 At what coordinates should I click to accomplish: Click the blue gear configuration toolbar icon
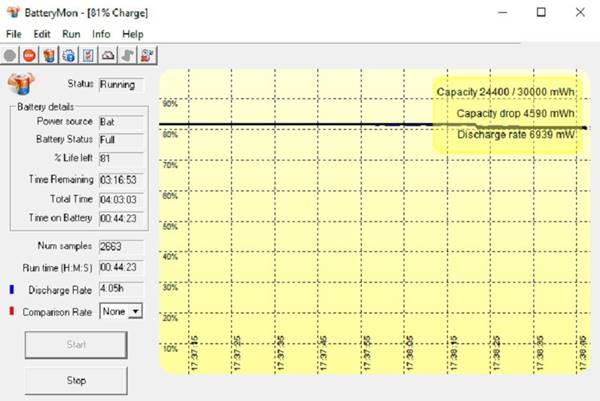click(x=68, y=56)
